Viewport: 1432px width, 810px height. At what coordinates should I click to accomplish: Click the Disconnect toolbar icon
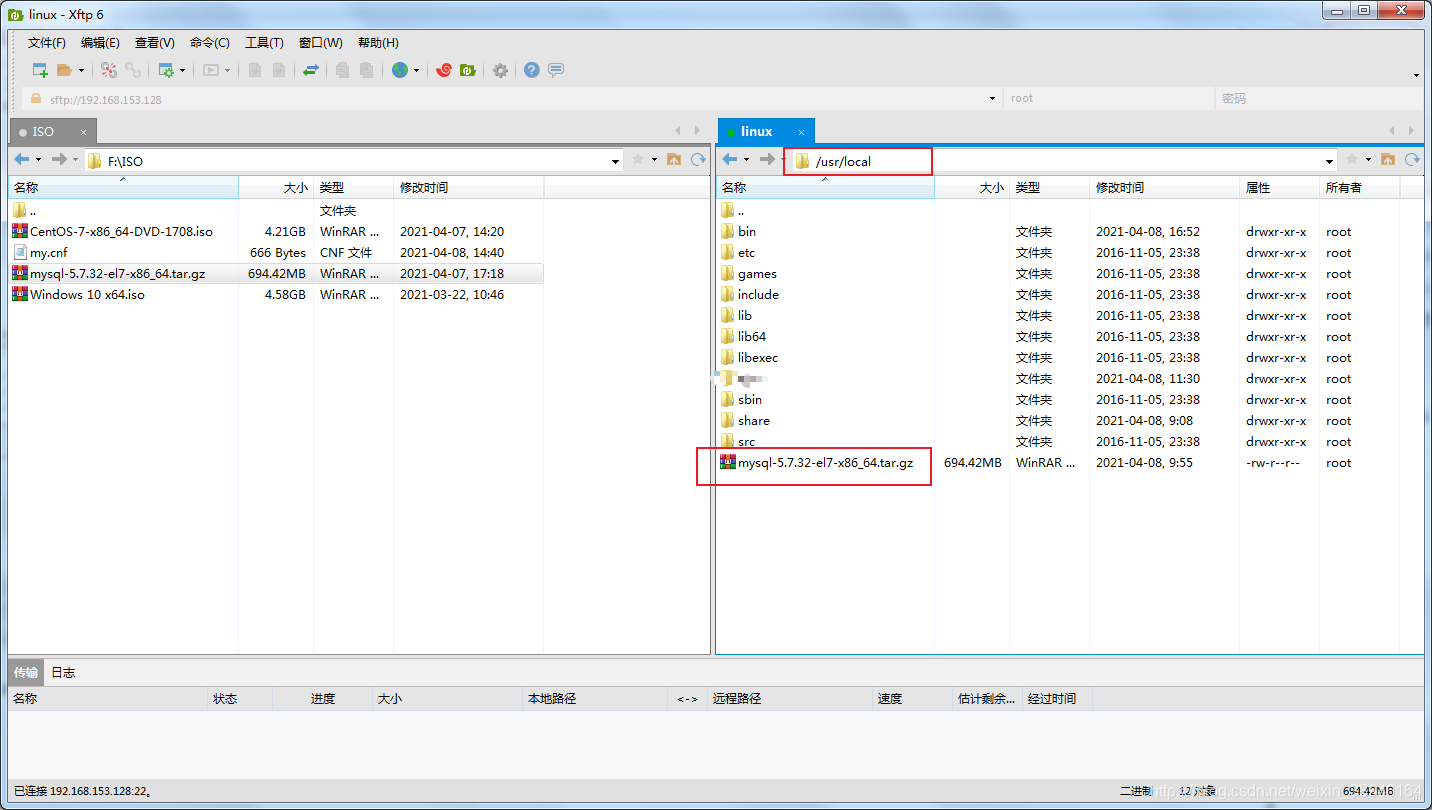[x=109, y=70]
